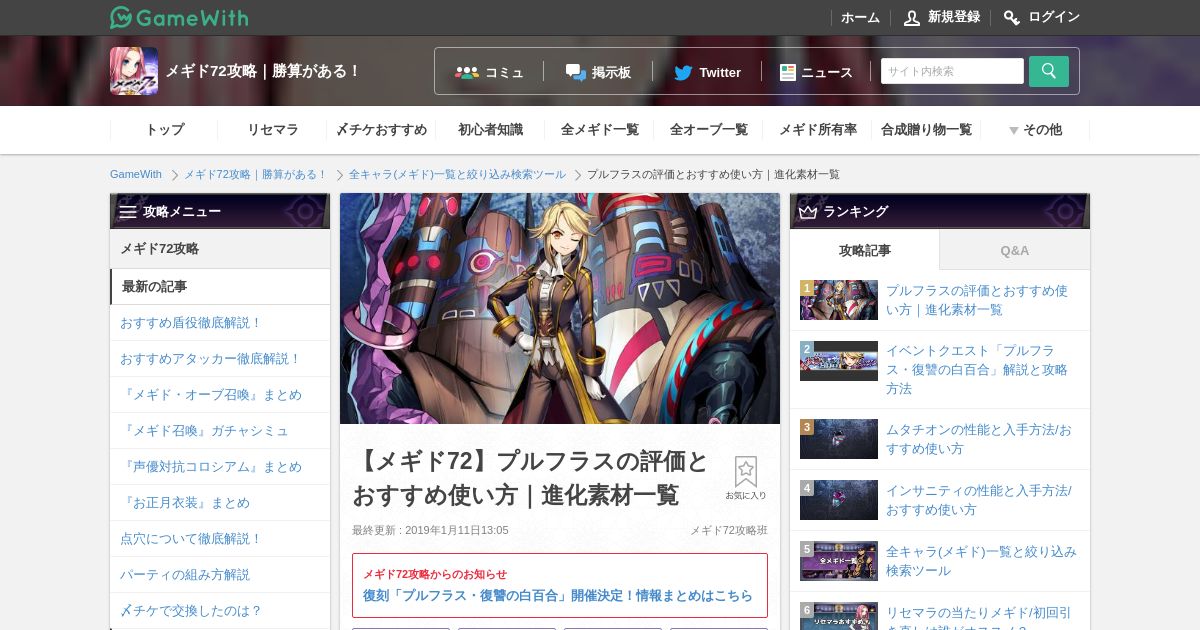Click the 最終更新 : 2019年1月11日13:05 timestamp
The height and width of the screenshot is (630, 1200).
click(x=430, y=530)
